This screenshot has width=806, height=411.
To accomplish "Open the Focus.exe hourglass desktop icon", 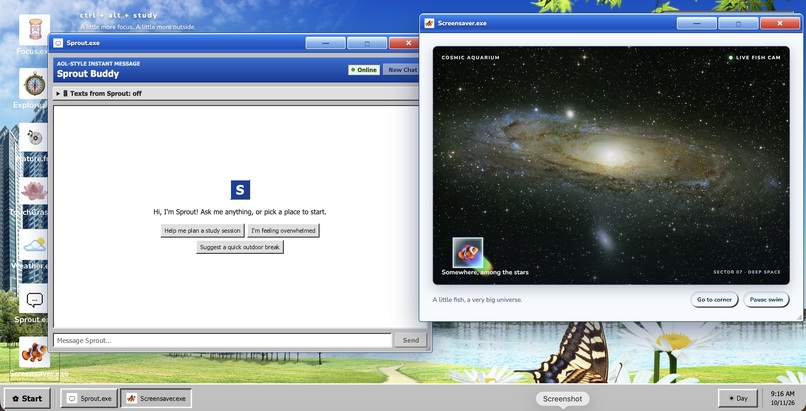I will tap(34, 30).
